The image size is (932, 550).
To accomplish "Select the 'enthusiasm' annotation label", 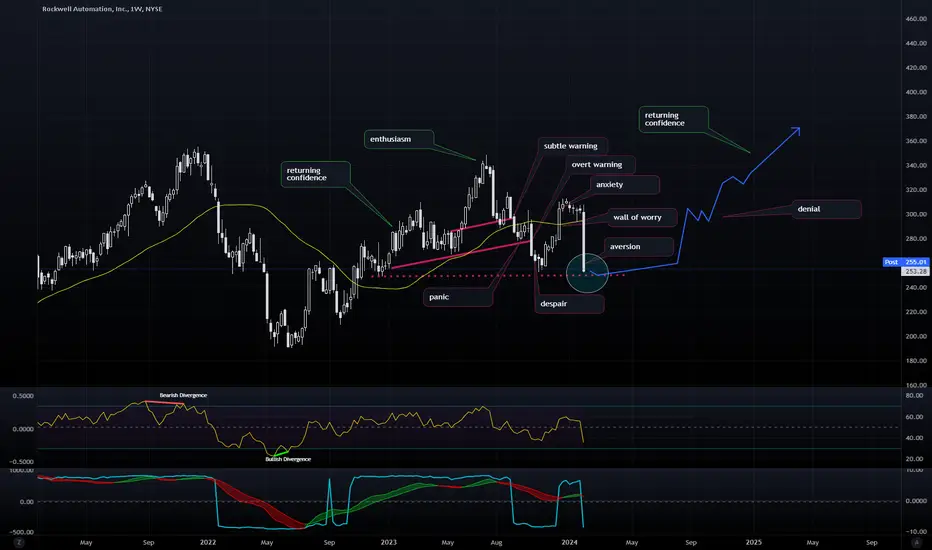I will click(x=398, y=139).
